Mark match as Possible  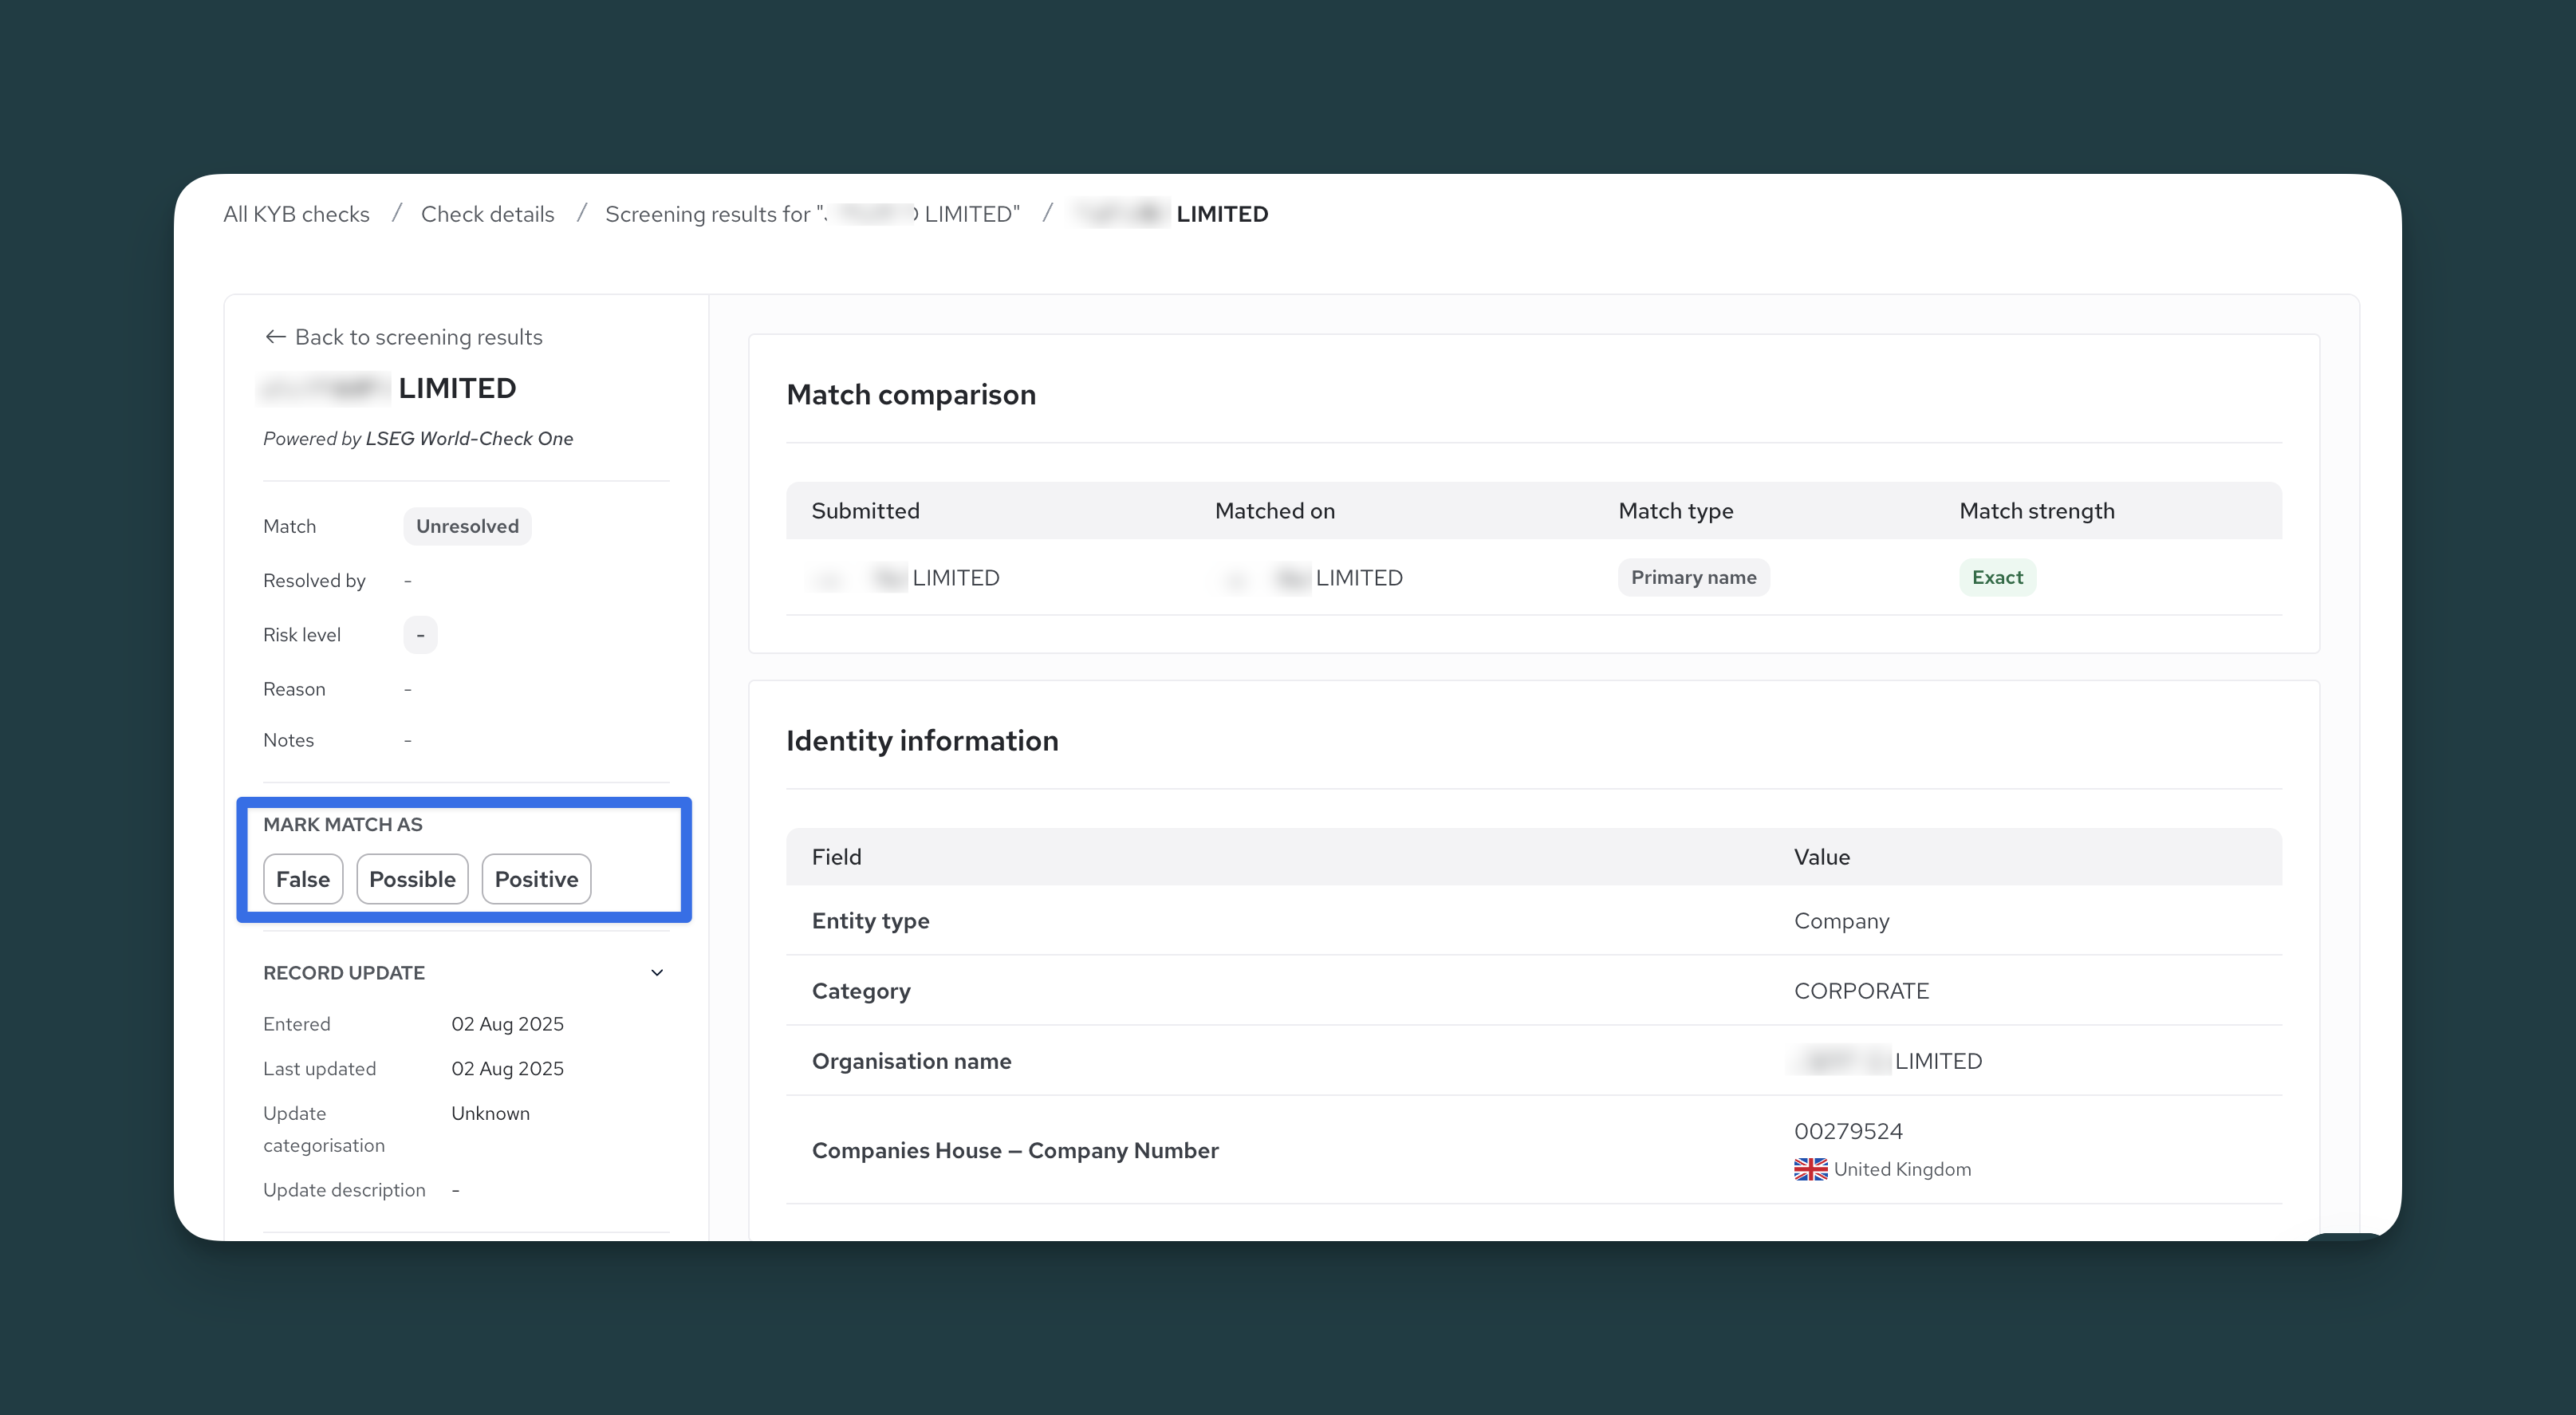click(x=412, y=879)
